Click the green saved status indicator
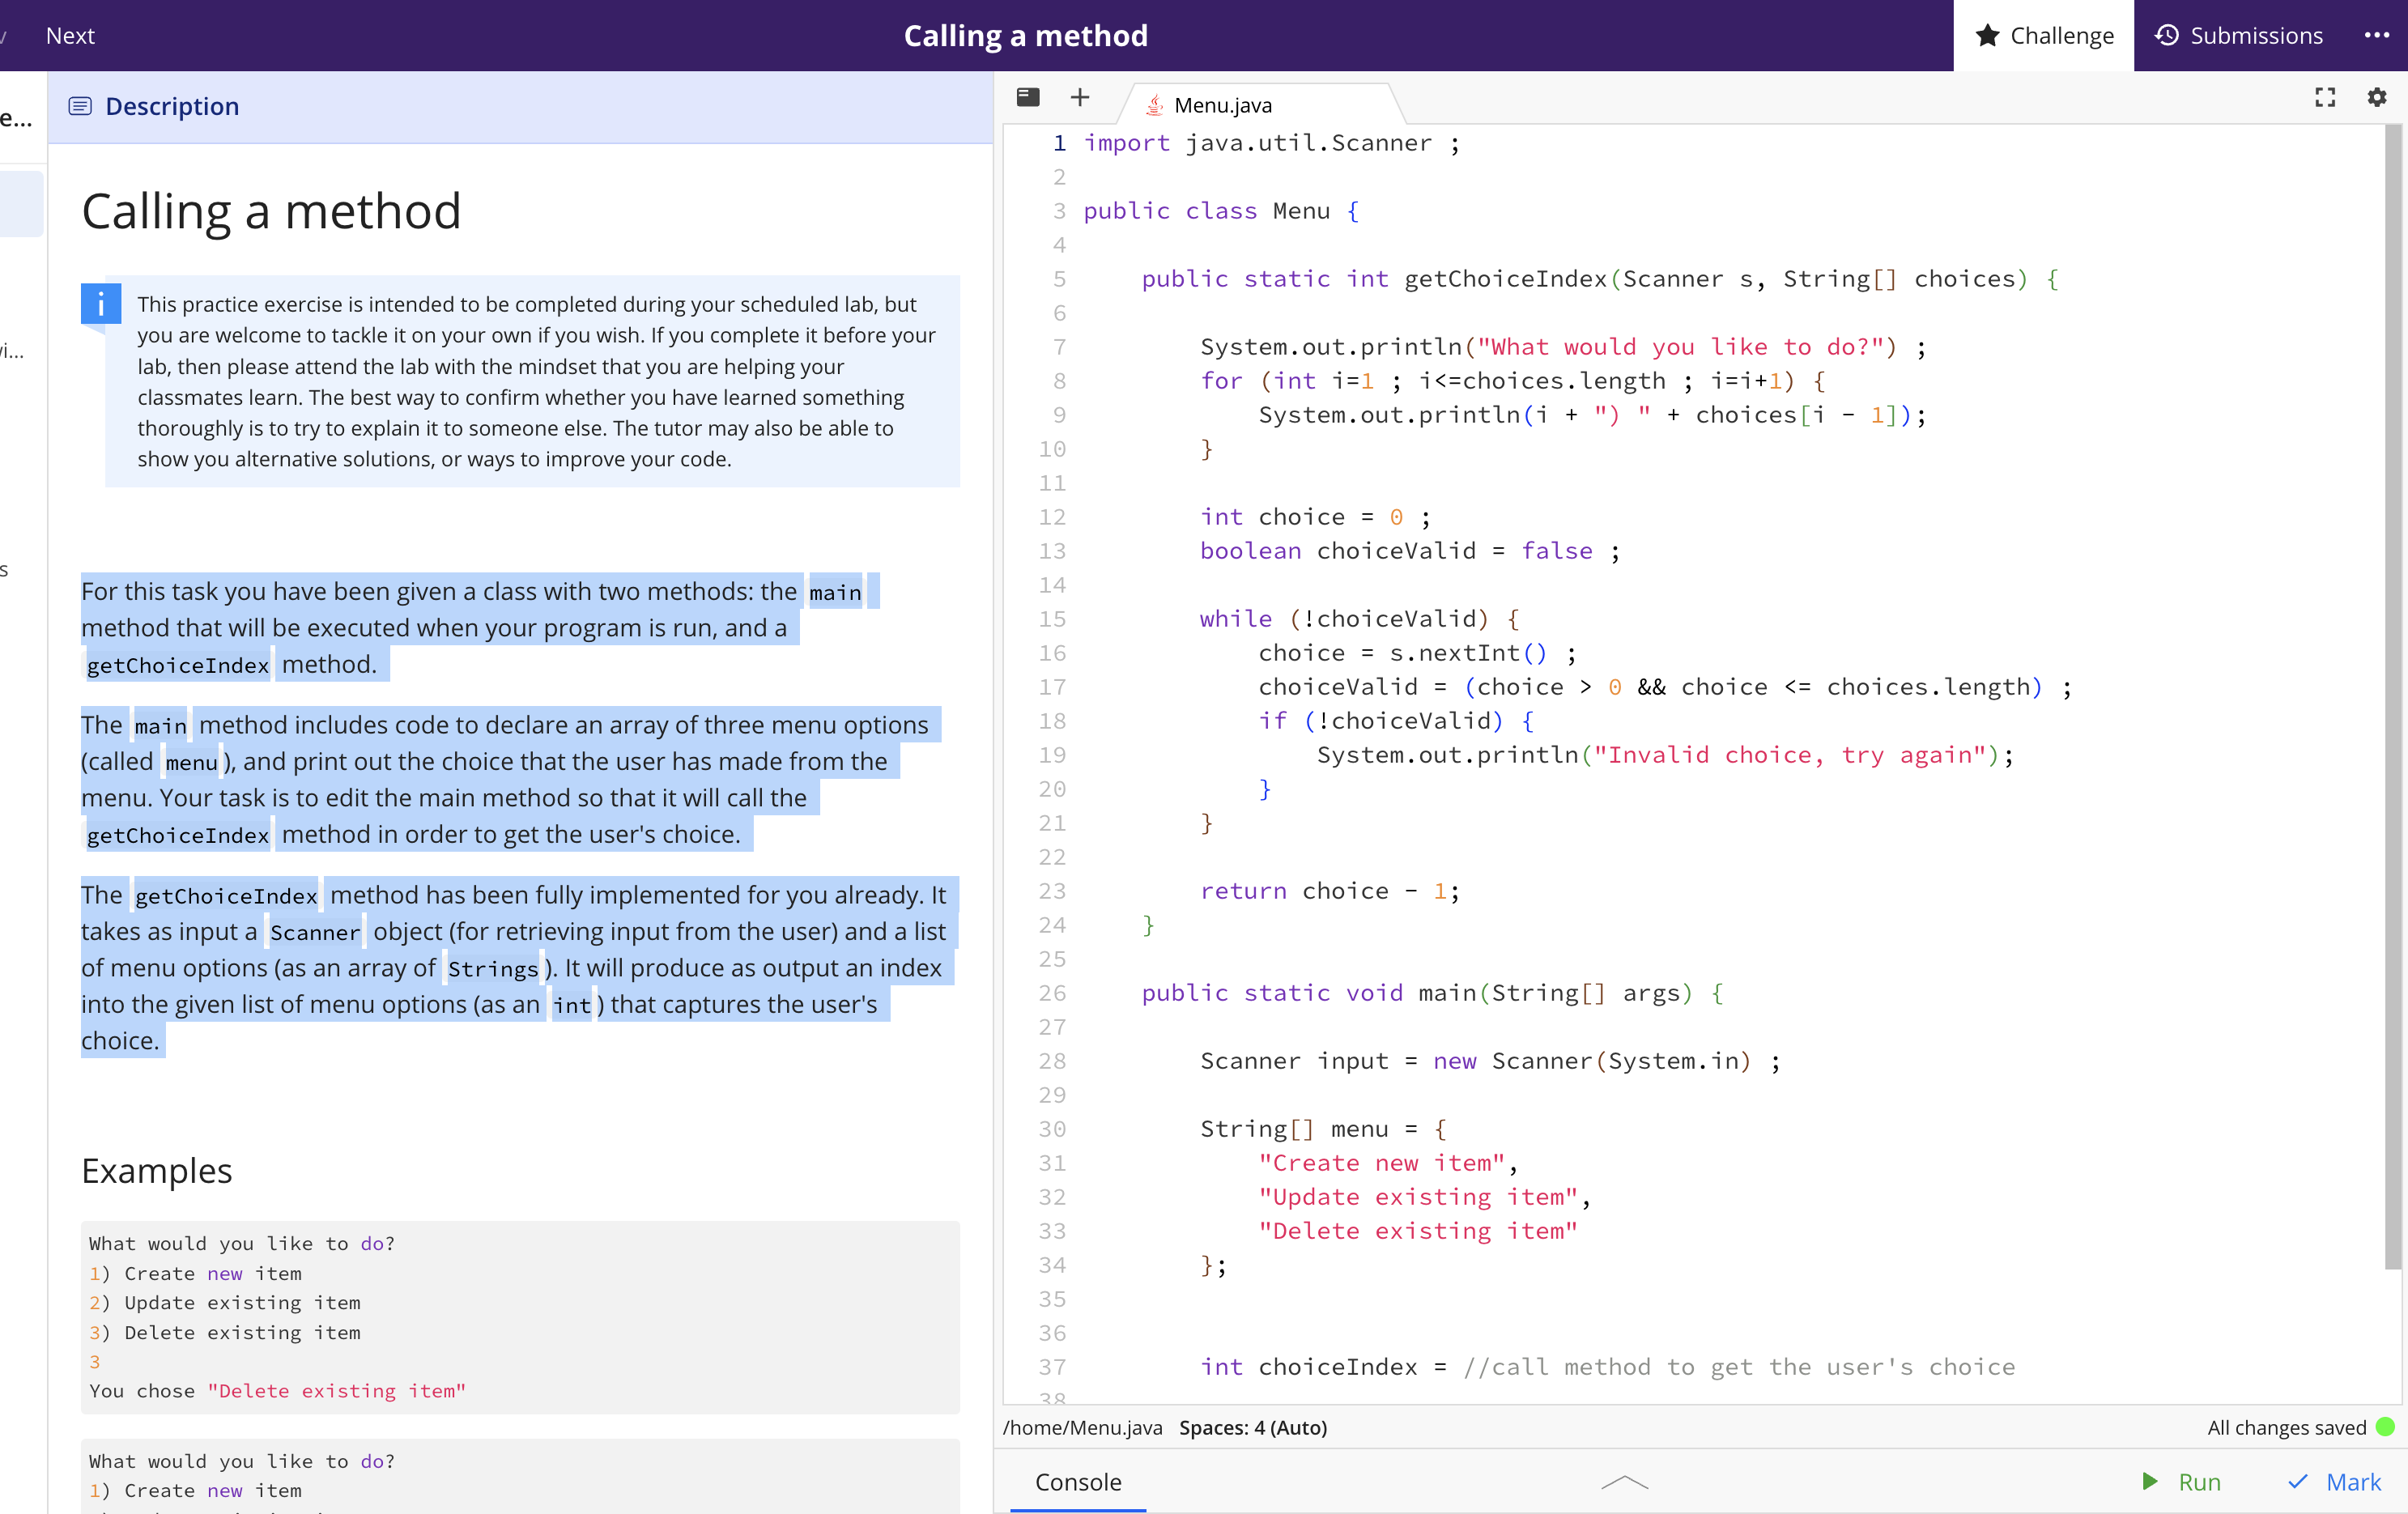The height and width of the screenshot is (1514, 2408). point(2385,1426)
